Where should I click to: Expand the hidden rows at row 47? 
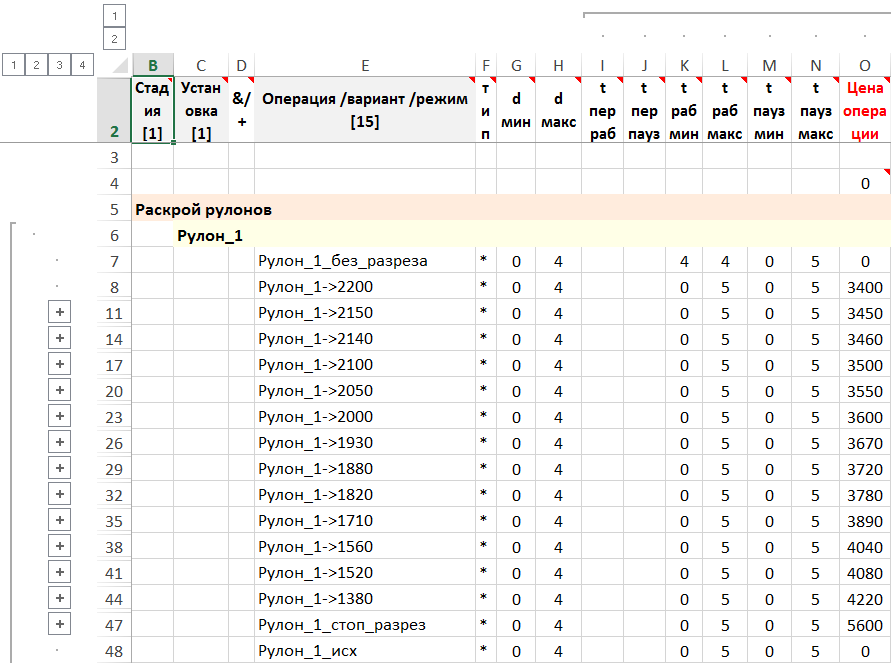(x=60, y=625)
